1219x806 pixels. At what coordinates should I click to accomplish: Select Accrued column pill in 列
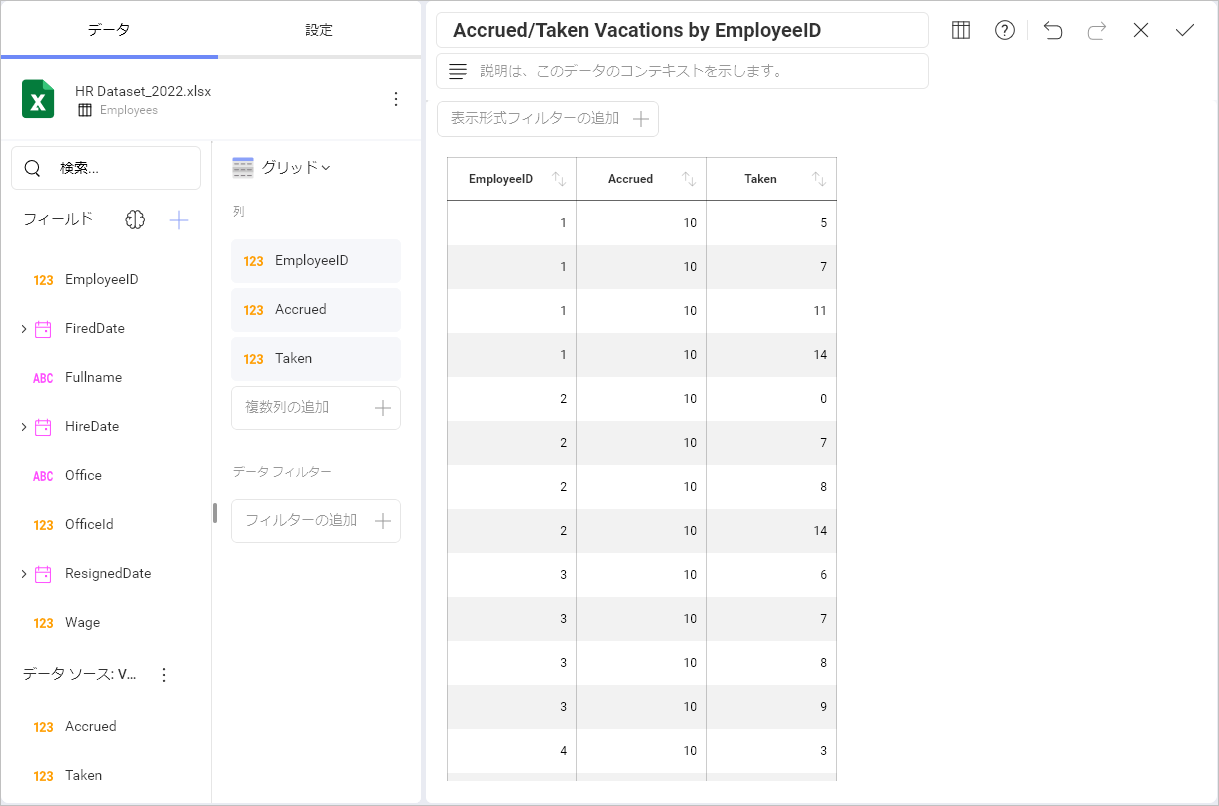316,310
